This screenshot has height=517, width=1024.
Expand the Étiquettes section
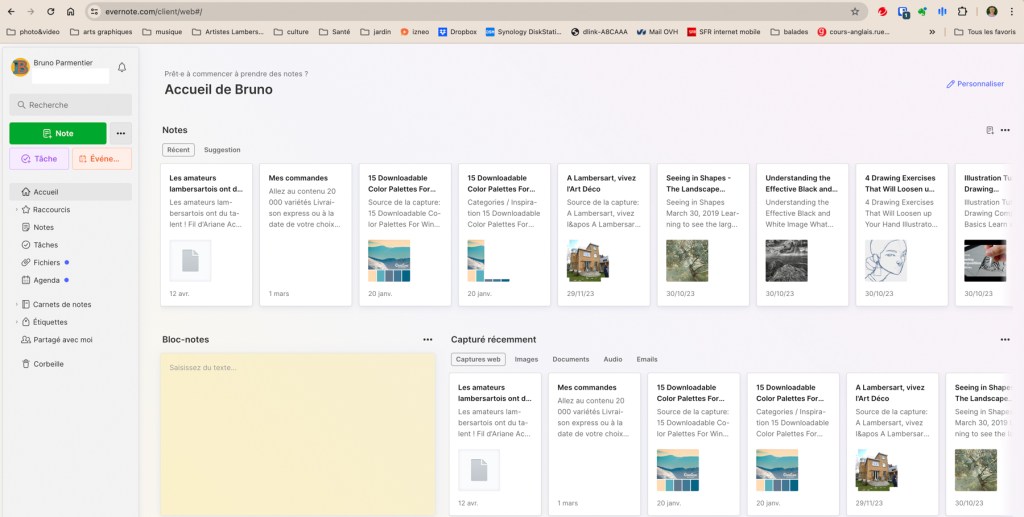click(16, 322)
